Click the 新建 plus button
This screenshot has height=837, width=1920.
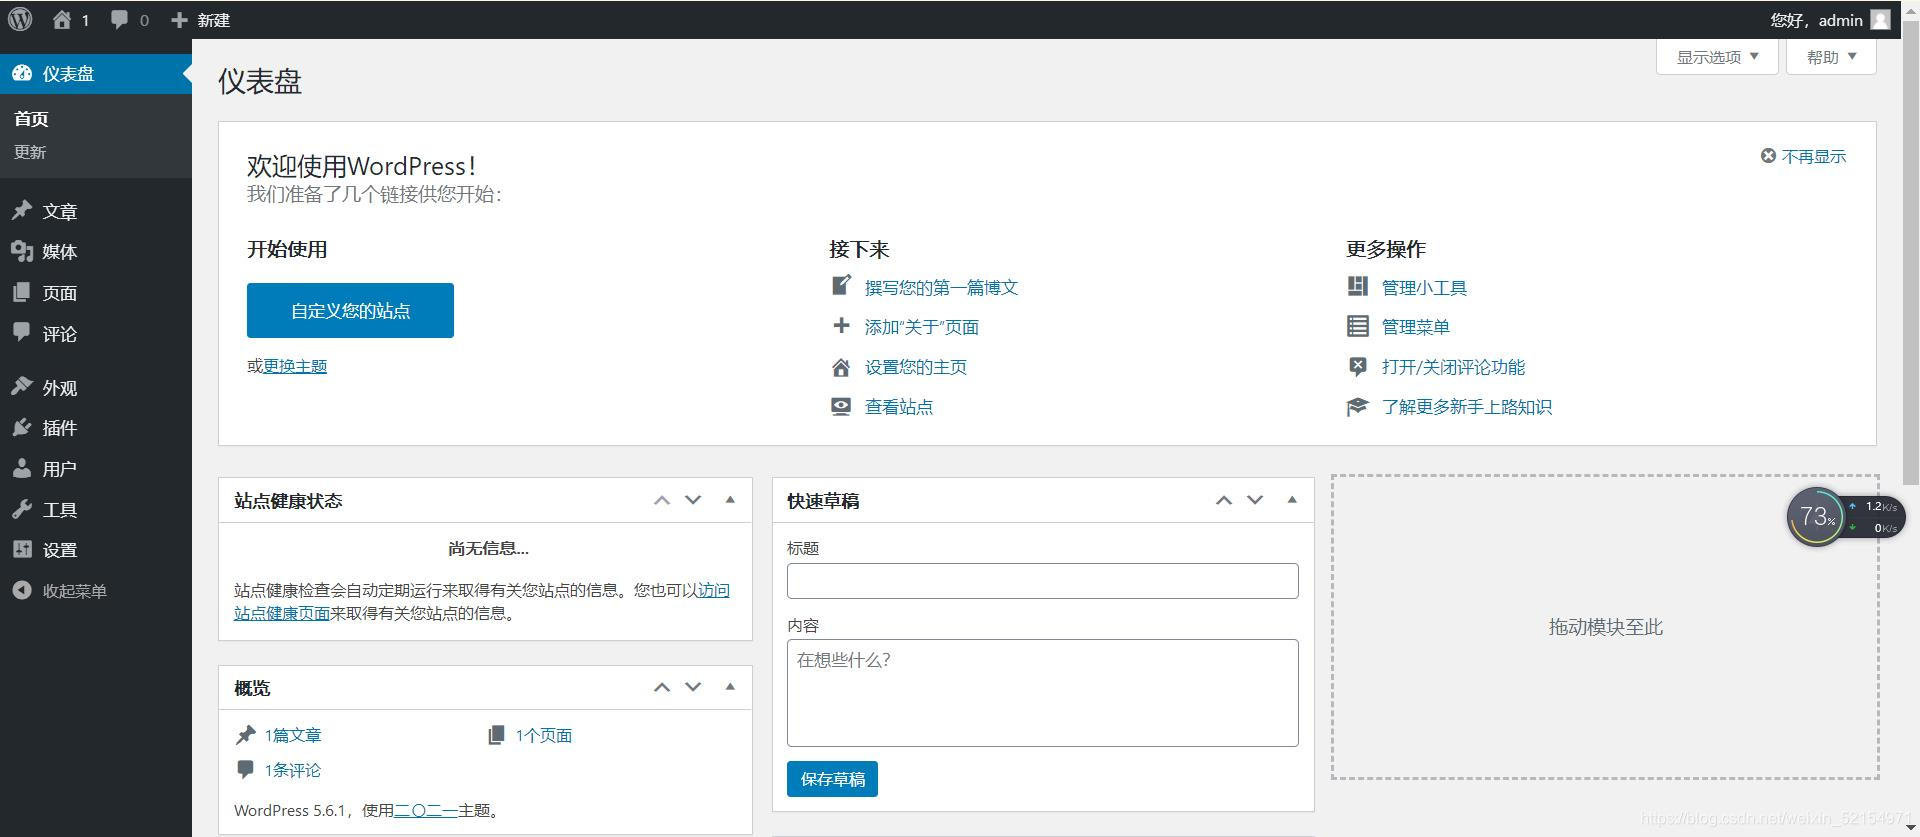[x=201, y=20]
